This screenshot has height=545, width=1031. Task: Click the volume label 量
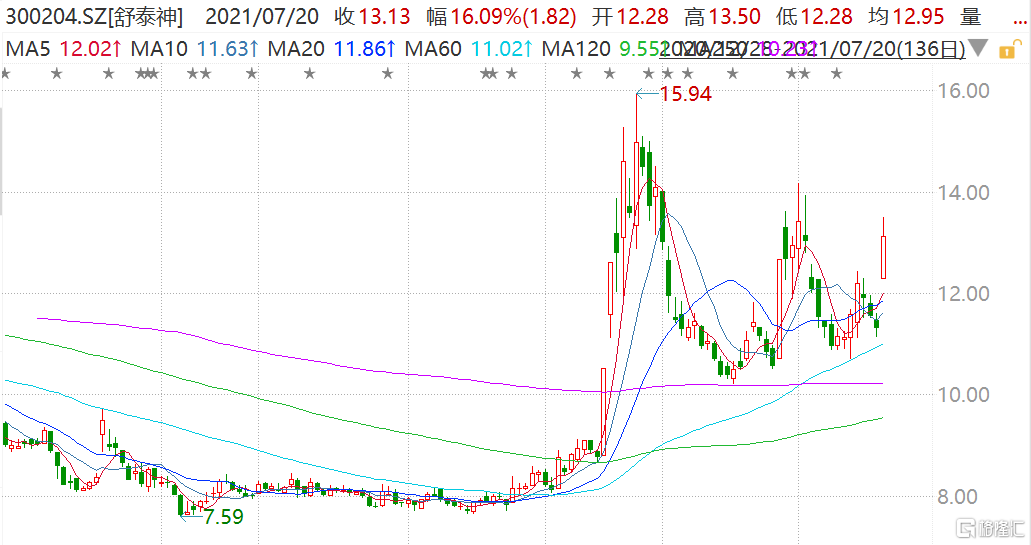(971, 16)
